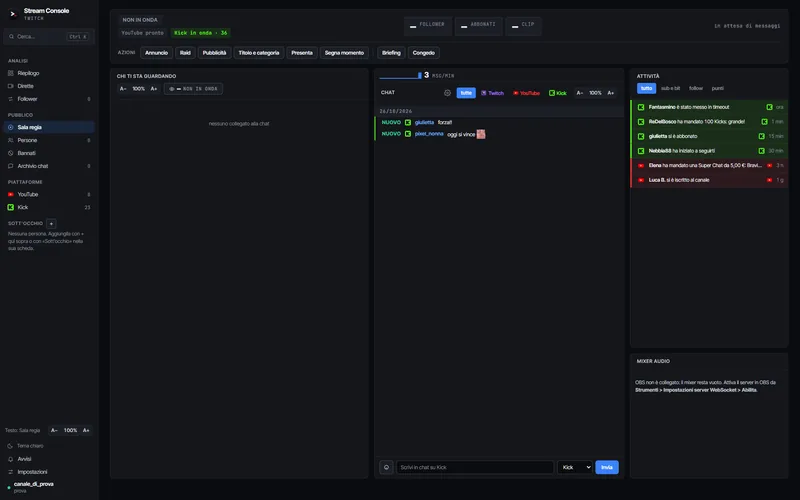
Task: Filter chat to Kick only
Action: pyautogui.click(x=558, y=93)
